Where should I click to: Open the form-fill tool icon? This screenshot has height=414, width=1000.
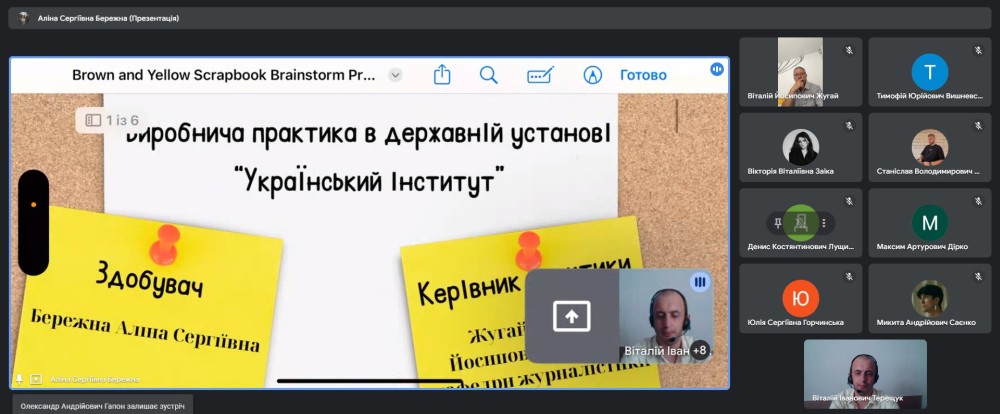click(x=540, y=75)
